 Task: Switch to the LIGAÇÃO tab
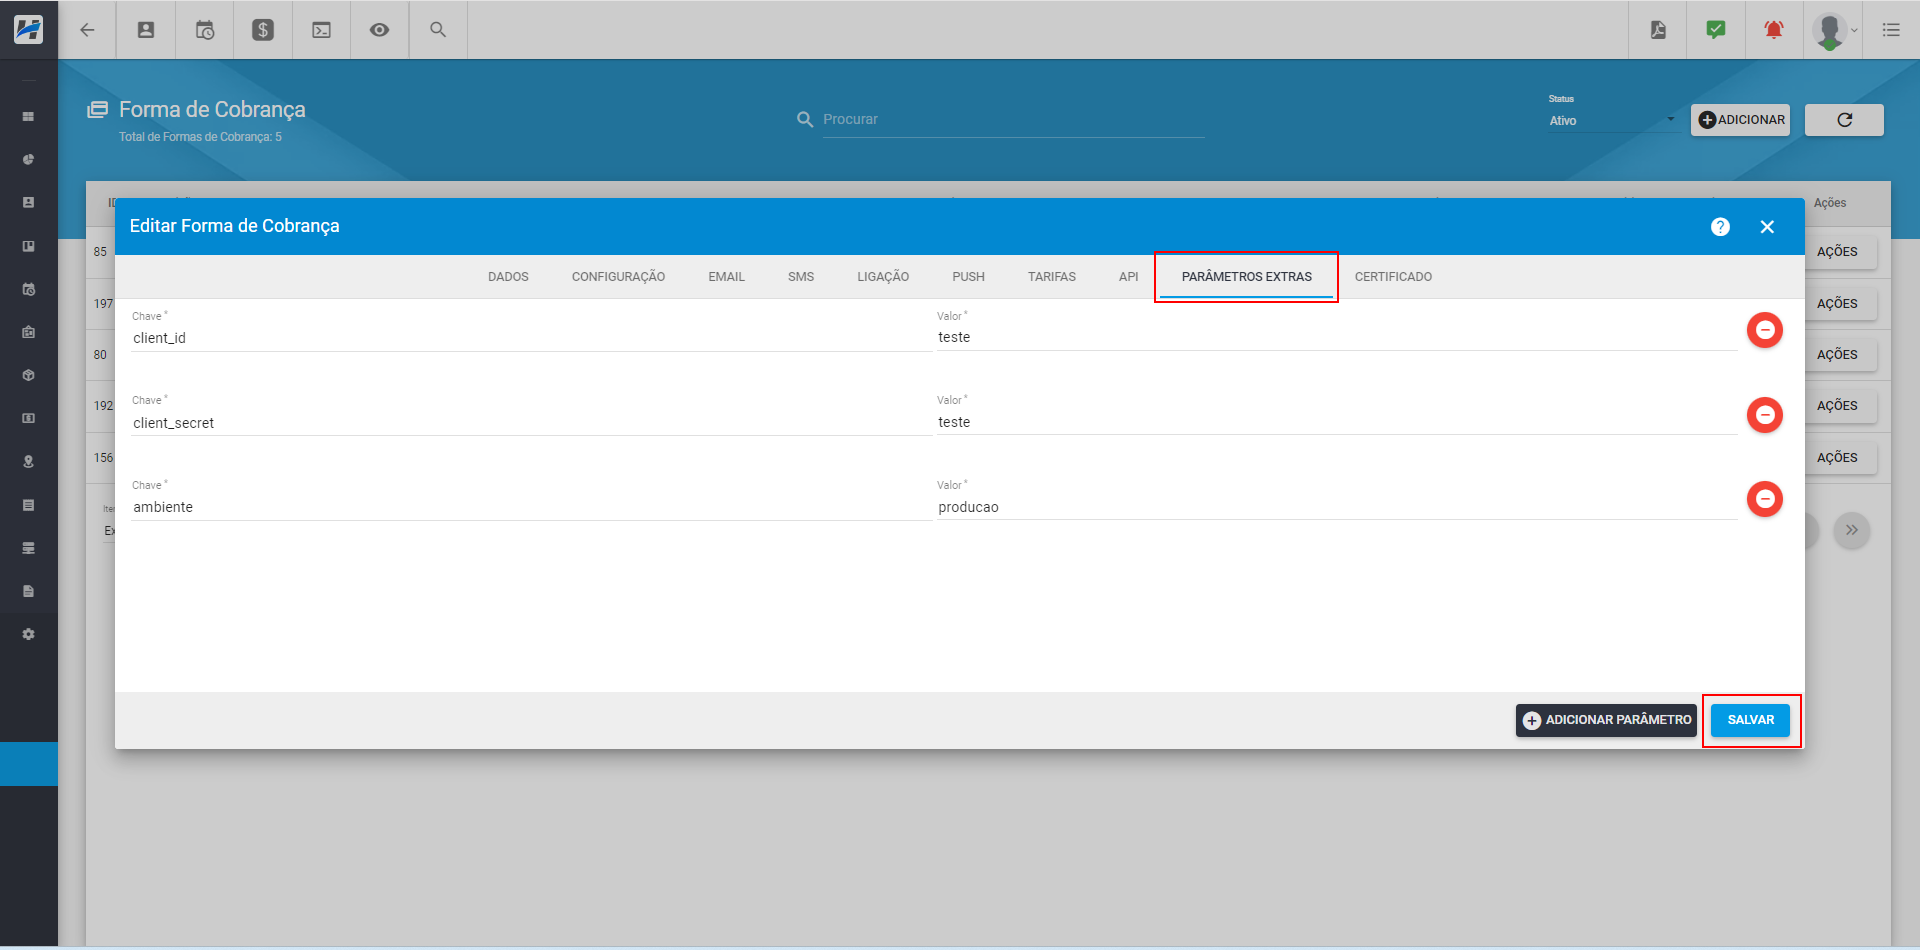tap(883, 277)
